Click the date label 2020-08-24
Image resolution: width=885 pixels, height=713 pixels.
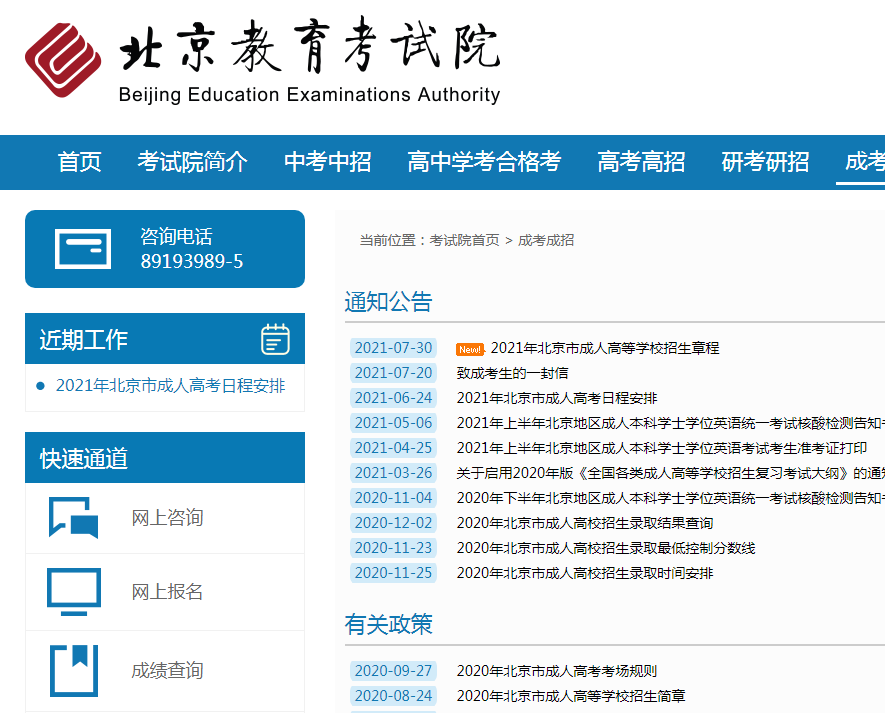click(x=393, y=695)
